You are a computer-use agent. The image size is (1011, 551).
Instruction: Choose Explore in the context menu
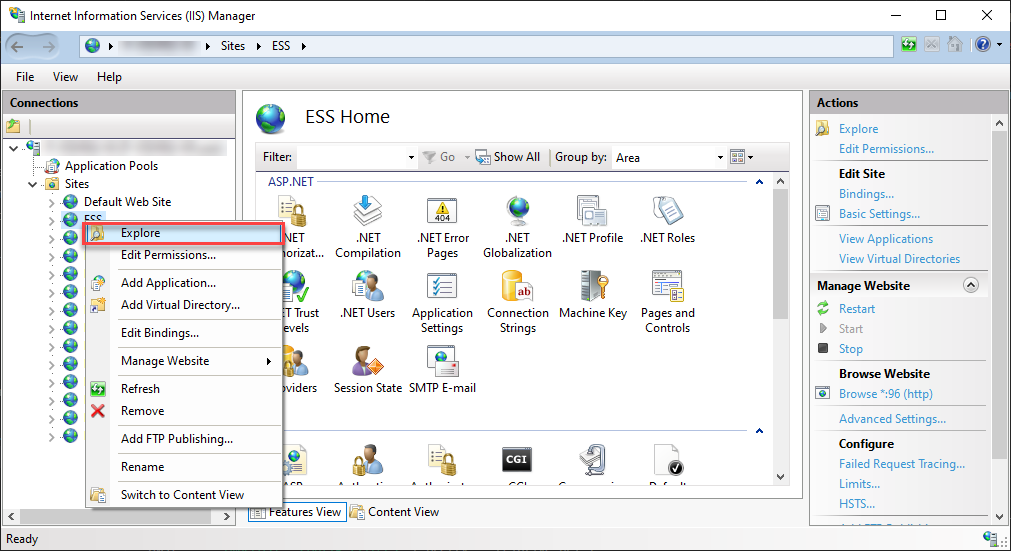pyautogui.click(x=184, y=233)
